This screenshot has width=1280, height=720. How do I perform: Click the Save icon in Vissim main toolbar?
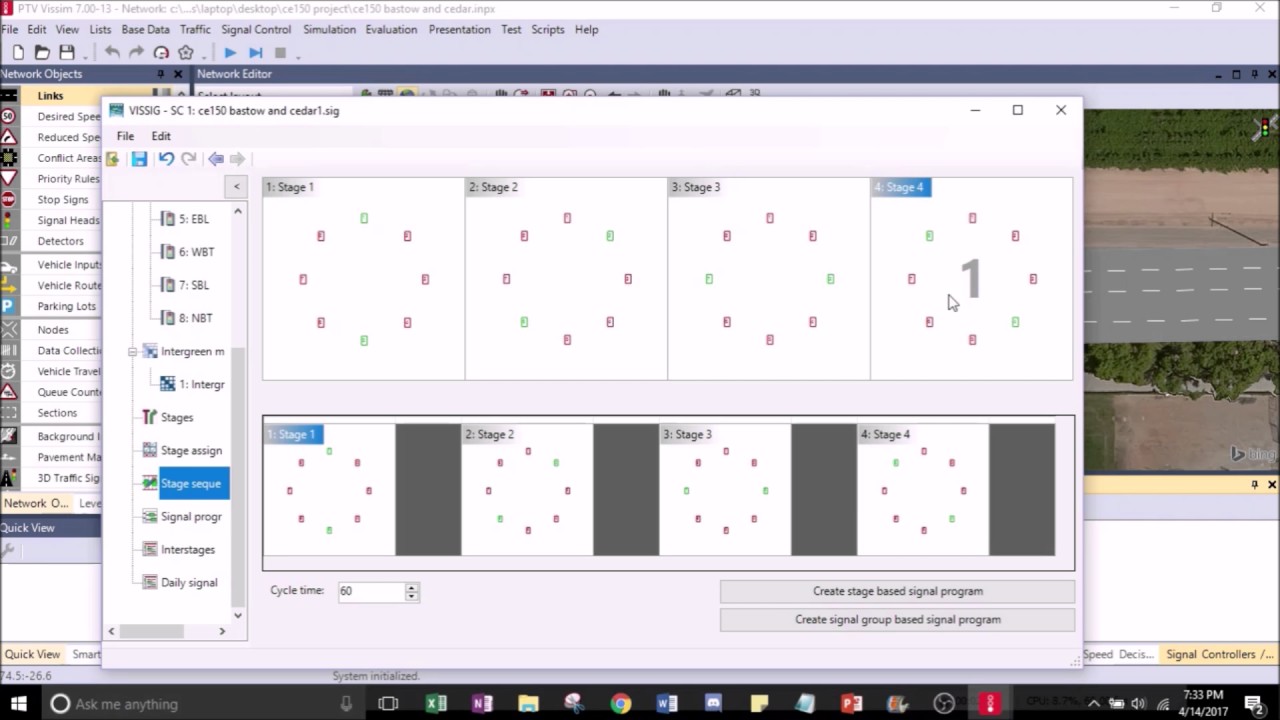click(67, 52)
